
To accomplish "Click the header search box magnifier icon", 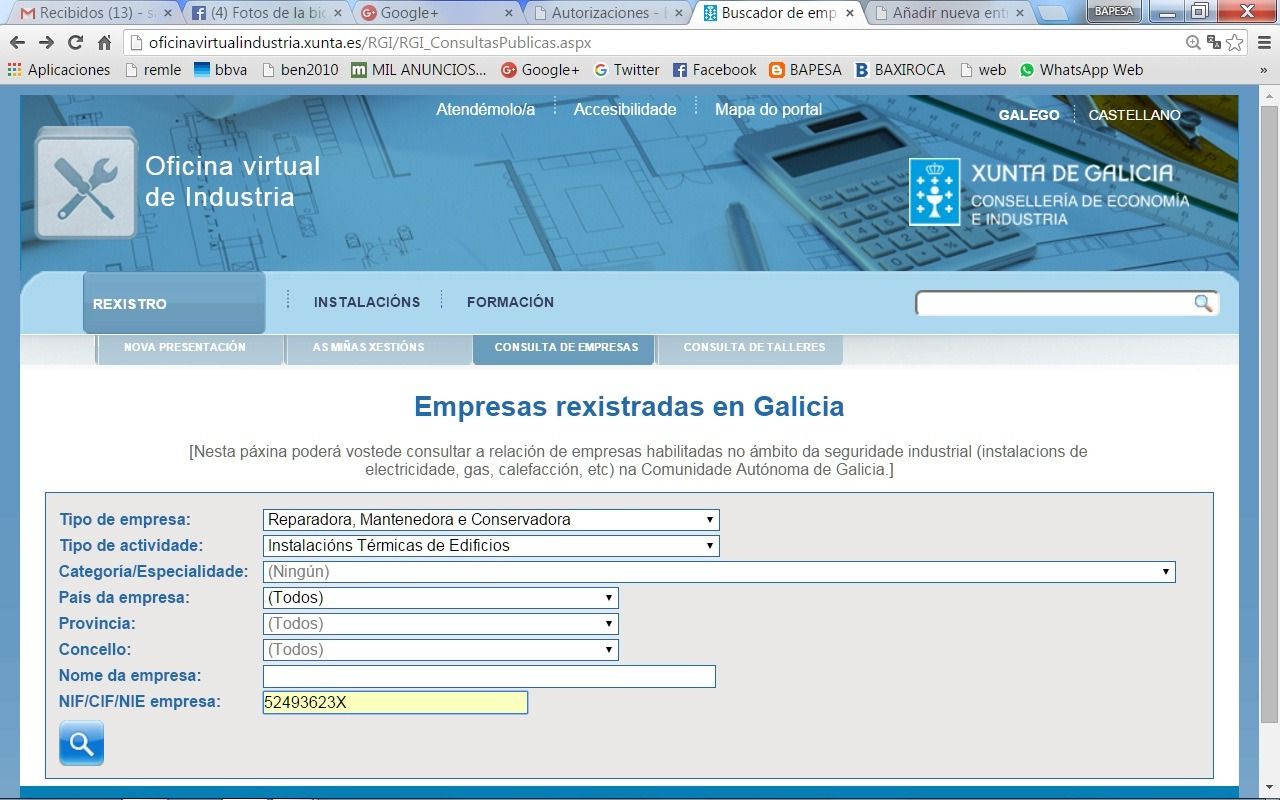I will [1202, 303].
